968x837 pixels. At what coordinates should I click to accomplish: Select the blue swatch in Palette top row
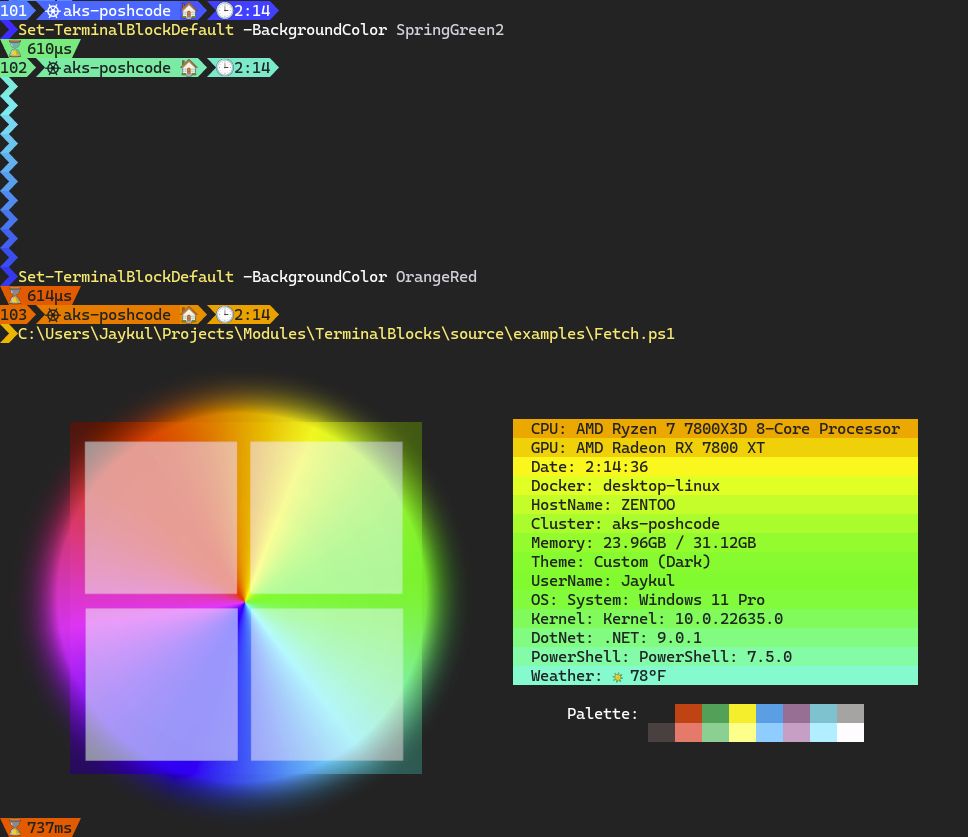[769, 714]
